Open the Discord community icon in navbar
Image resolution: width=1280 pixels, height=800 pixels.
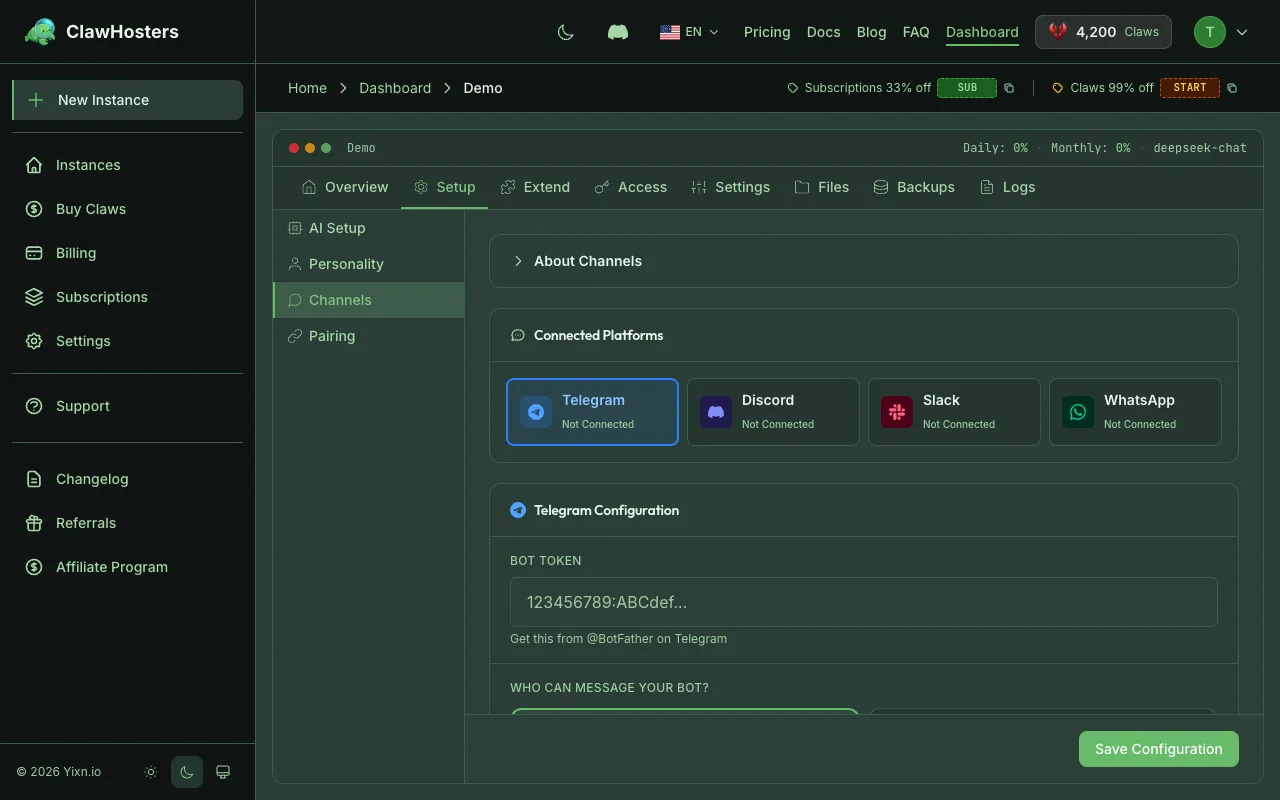pyautogui.click(x=617, y=31)
